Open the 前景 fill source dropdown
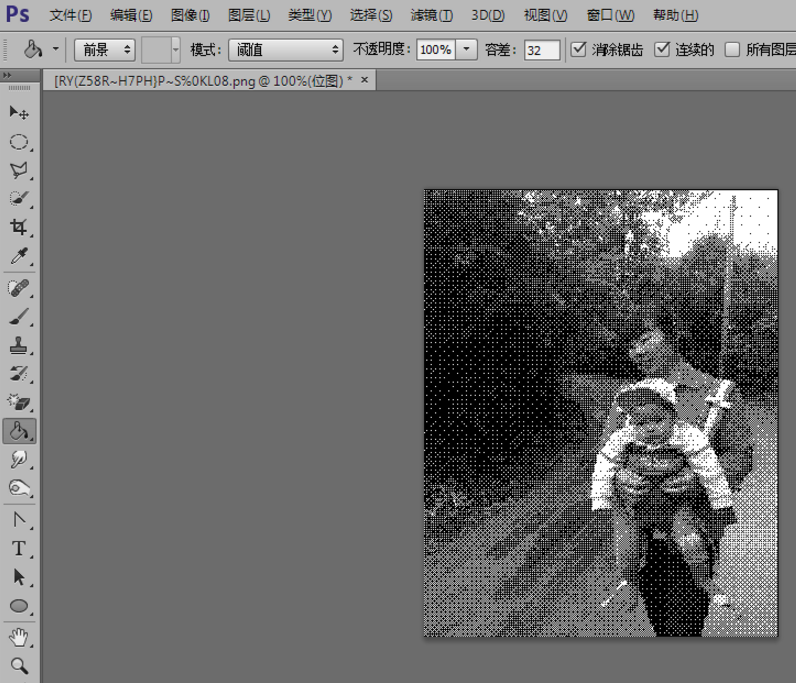The height and width of the screenshot is (683, 796). pos(105,50)
